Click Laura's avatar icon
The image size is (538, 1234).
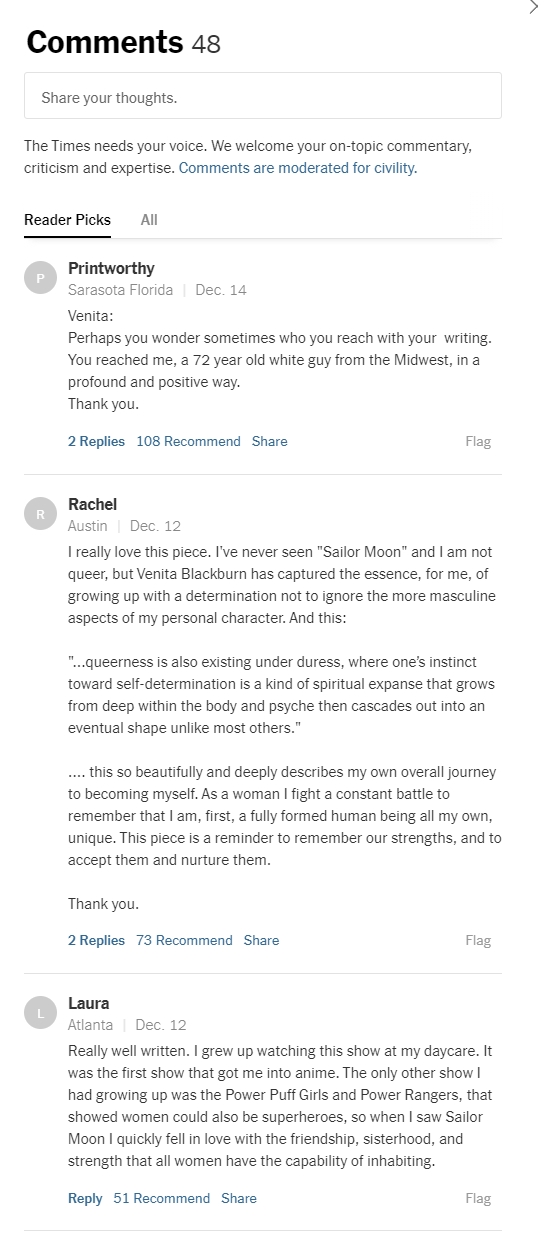coord(40,1013)
